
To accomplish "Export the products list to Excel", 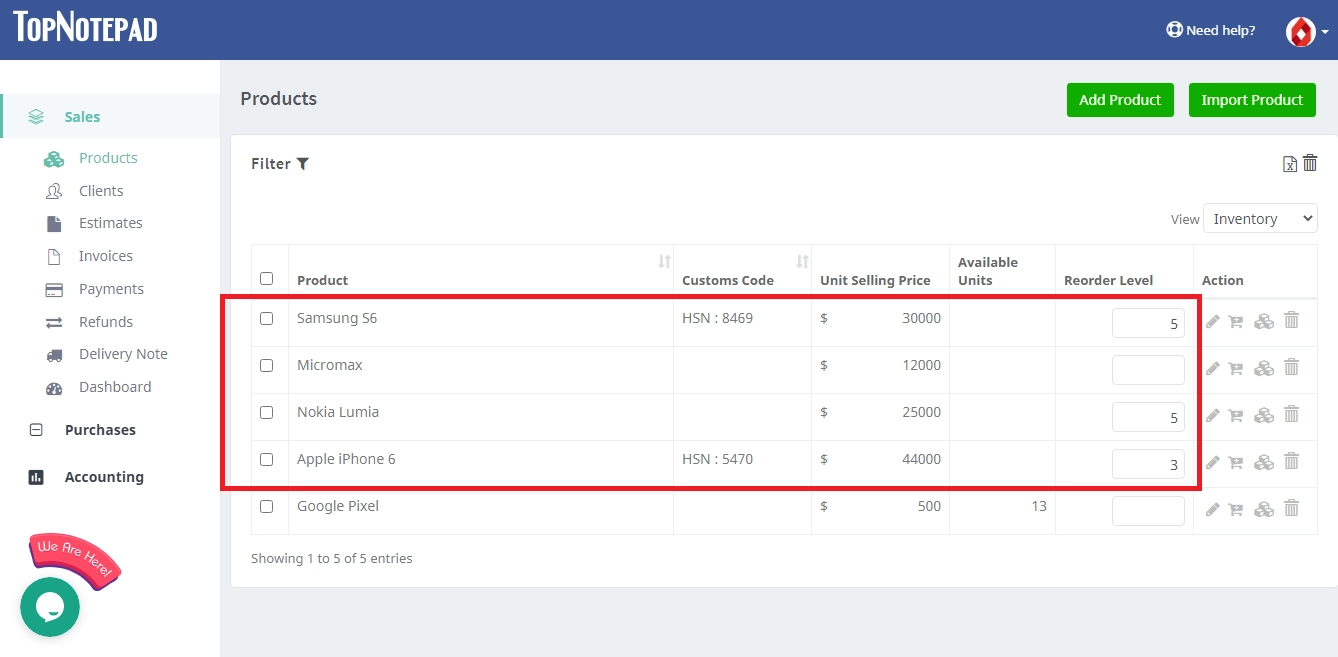I will tap(1289, 163).
